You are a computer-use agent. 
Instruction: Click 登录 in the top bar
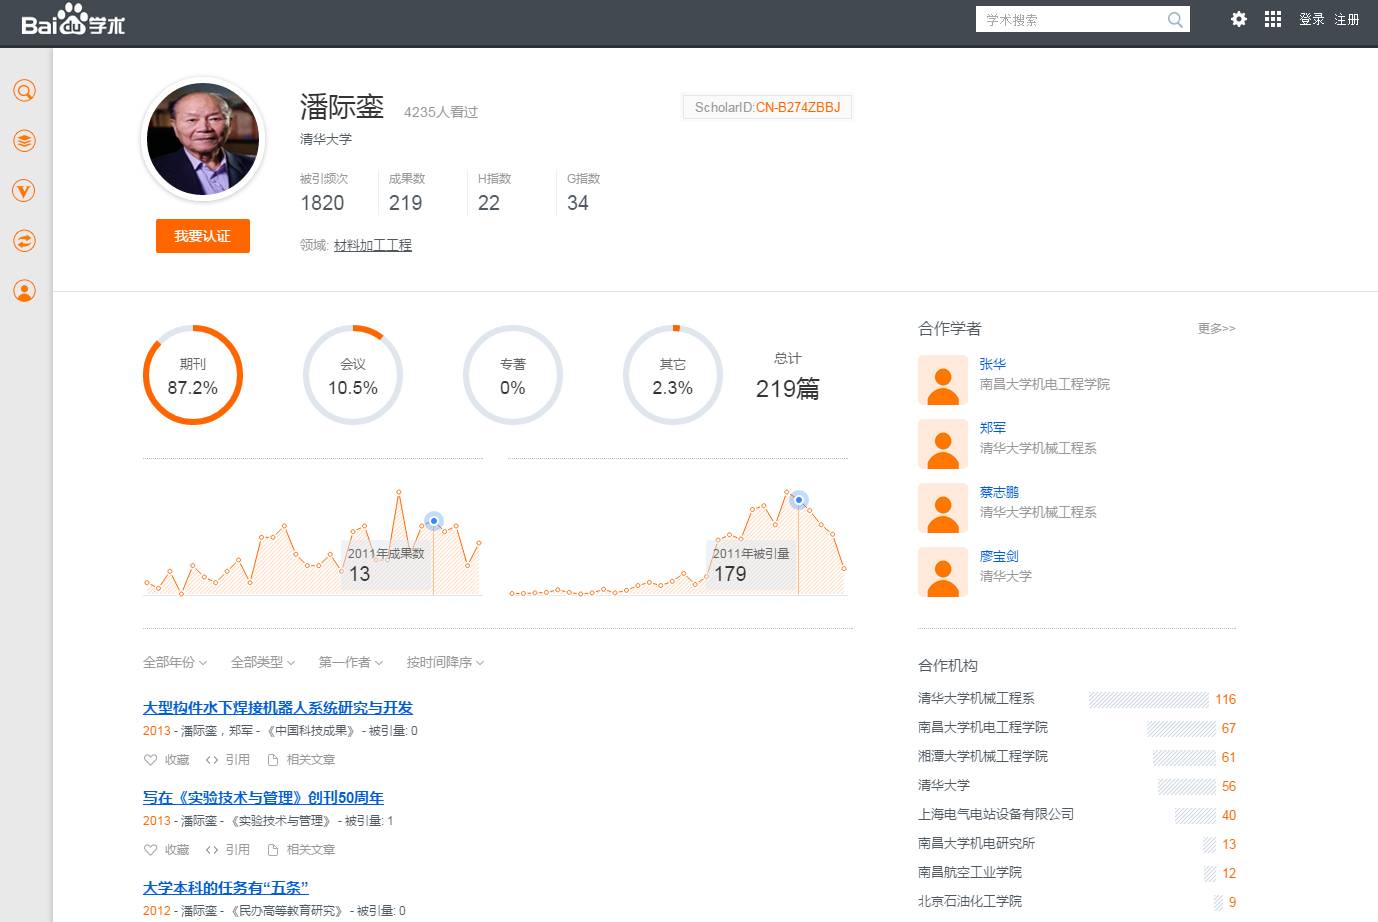pos(1311,19)
